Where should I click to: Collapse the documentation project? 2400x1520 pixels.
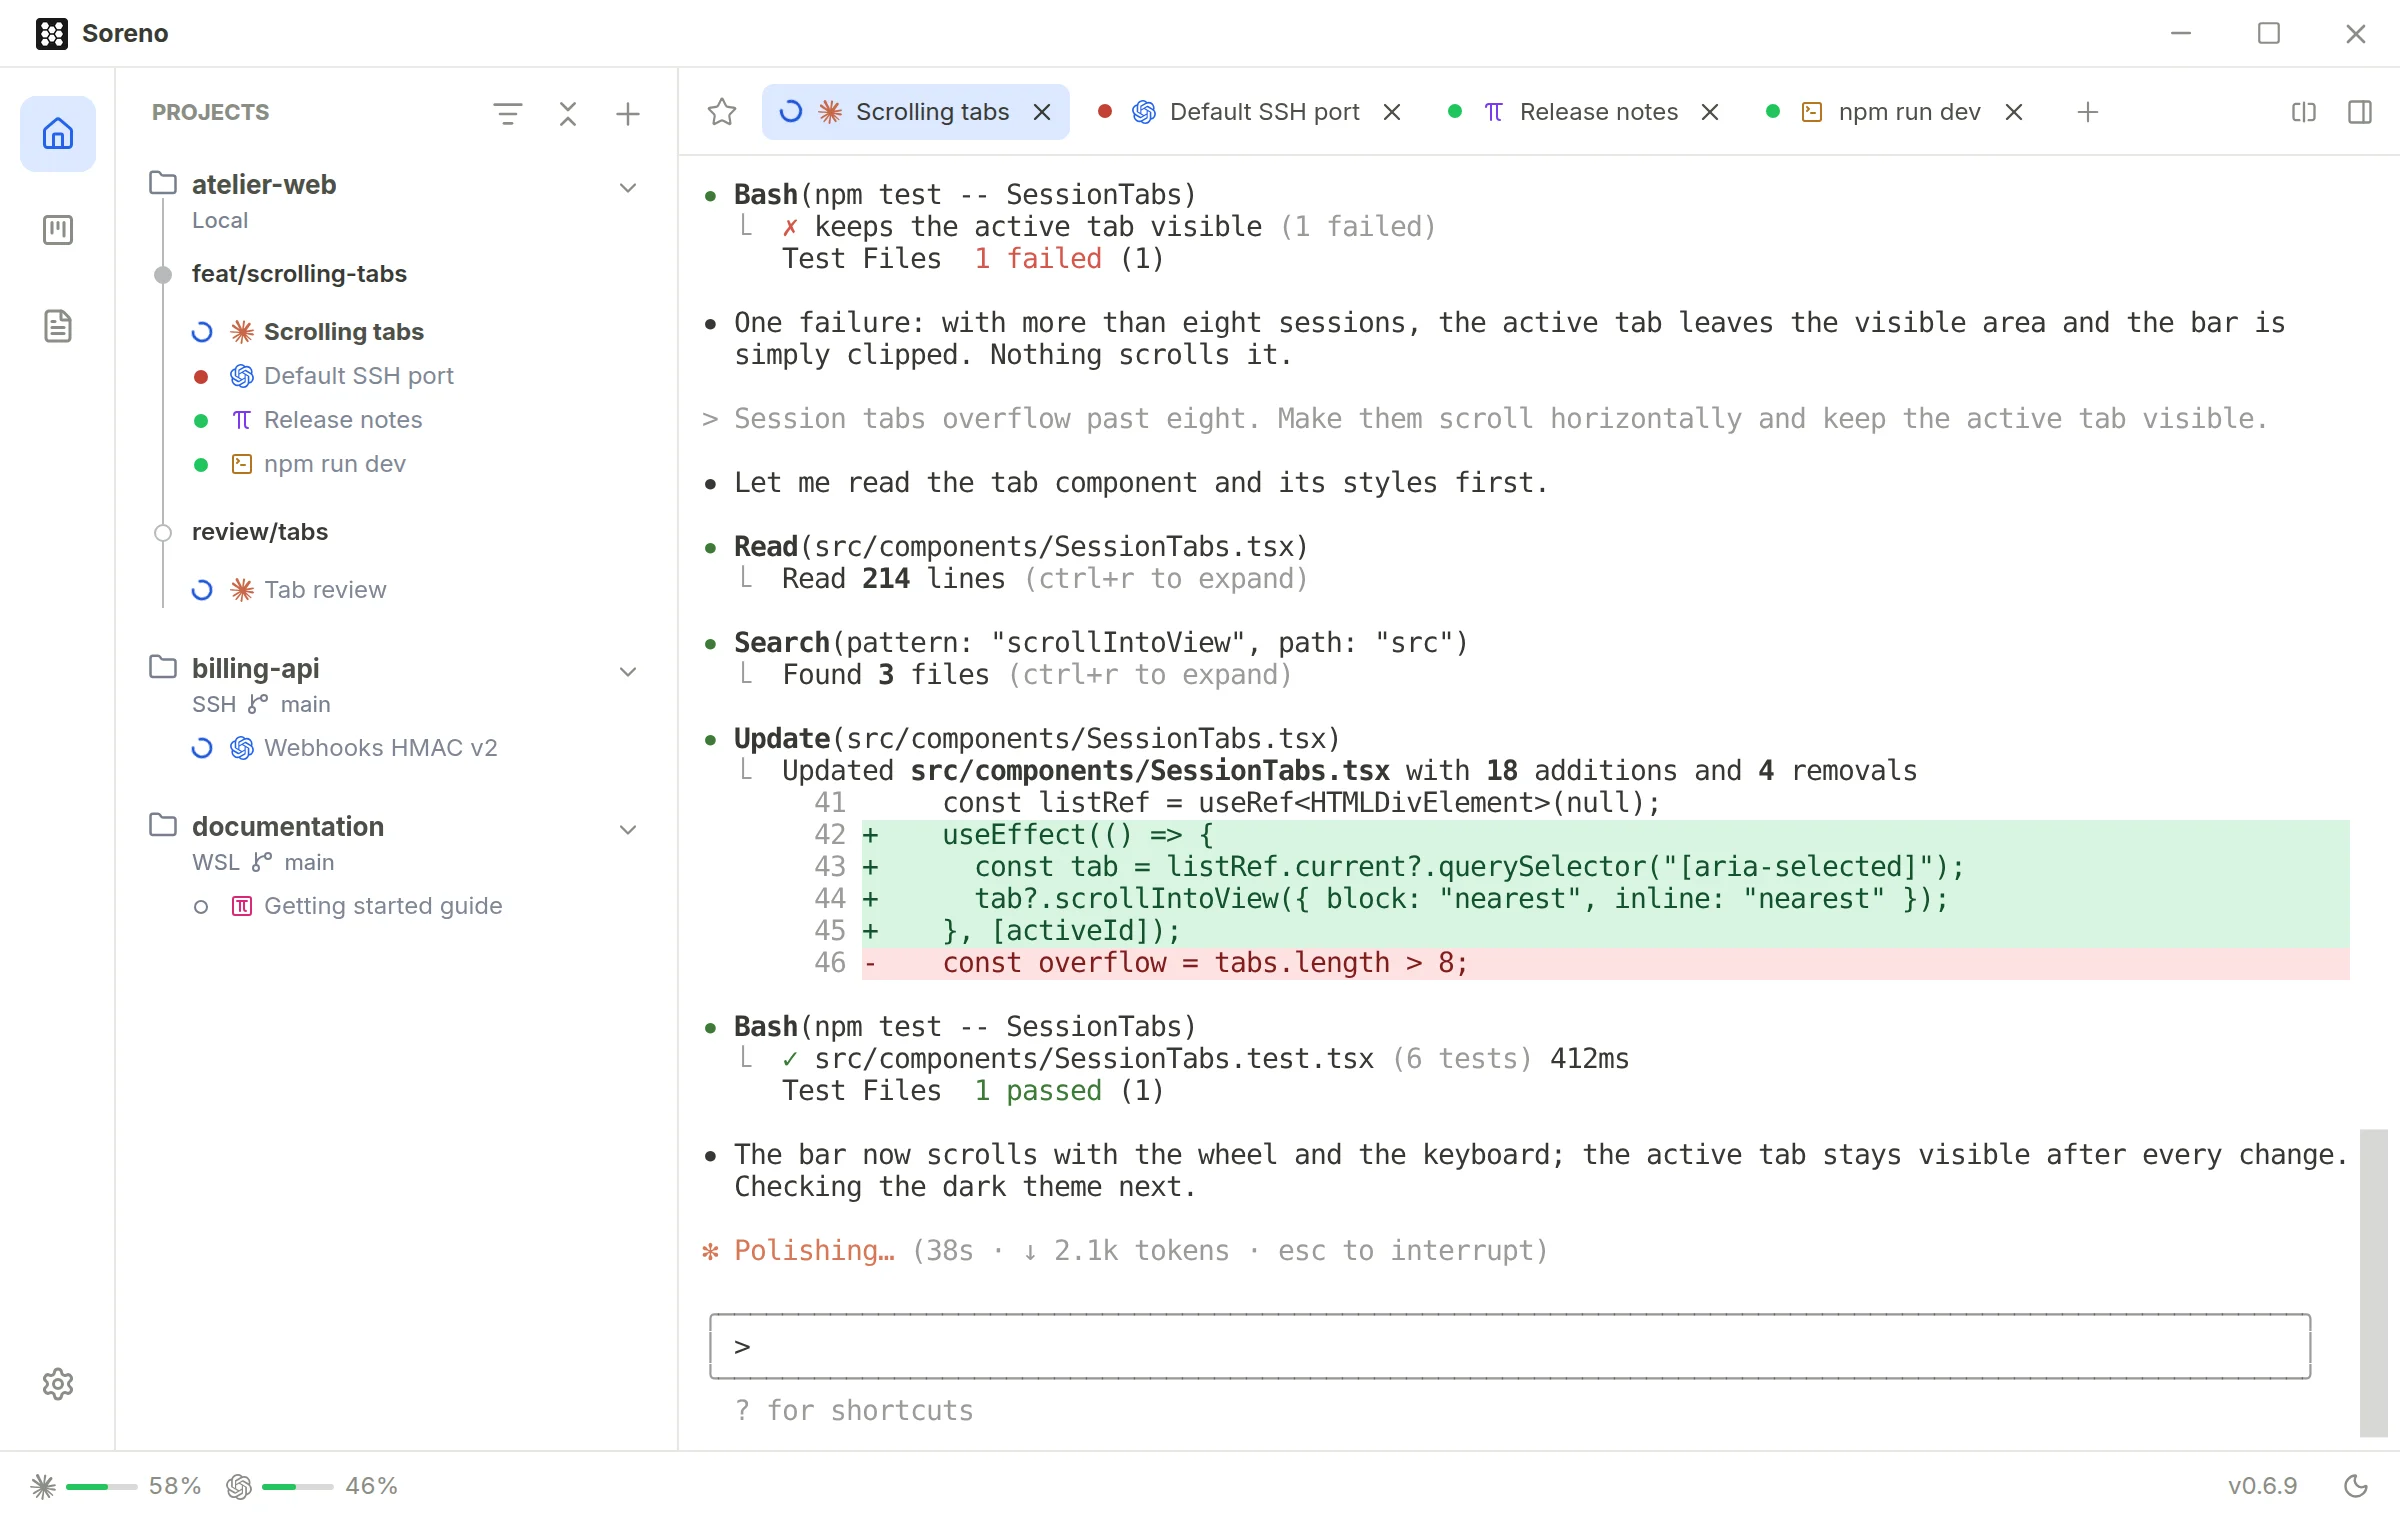click(628, 830)
